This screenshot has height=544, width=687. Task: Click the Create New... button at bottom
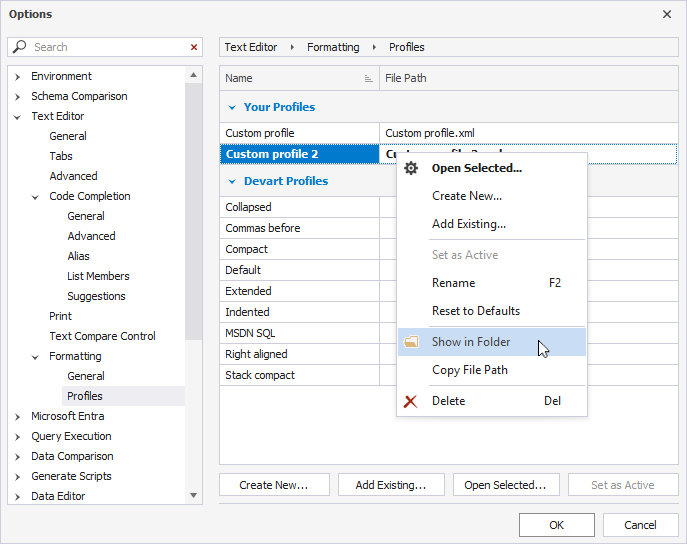click(x=273, y=485)
